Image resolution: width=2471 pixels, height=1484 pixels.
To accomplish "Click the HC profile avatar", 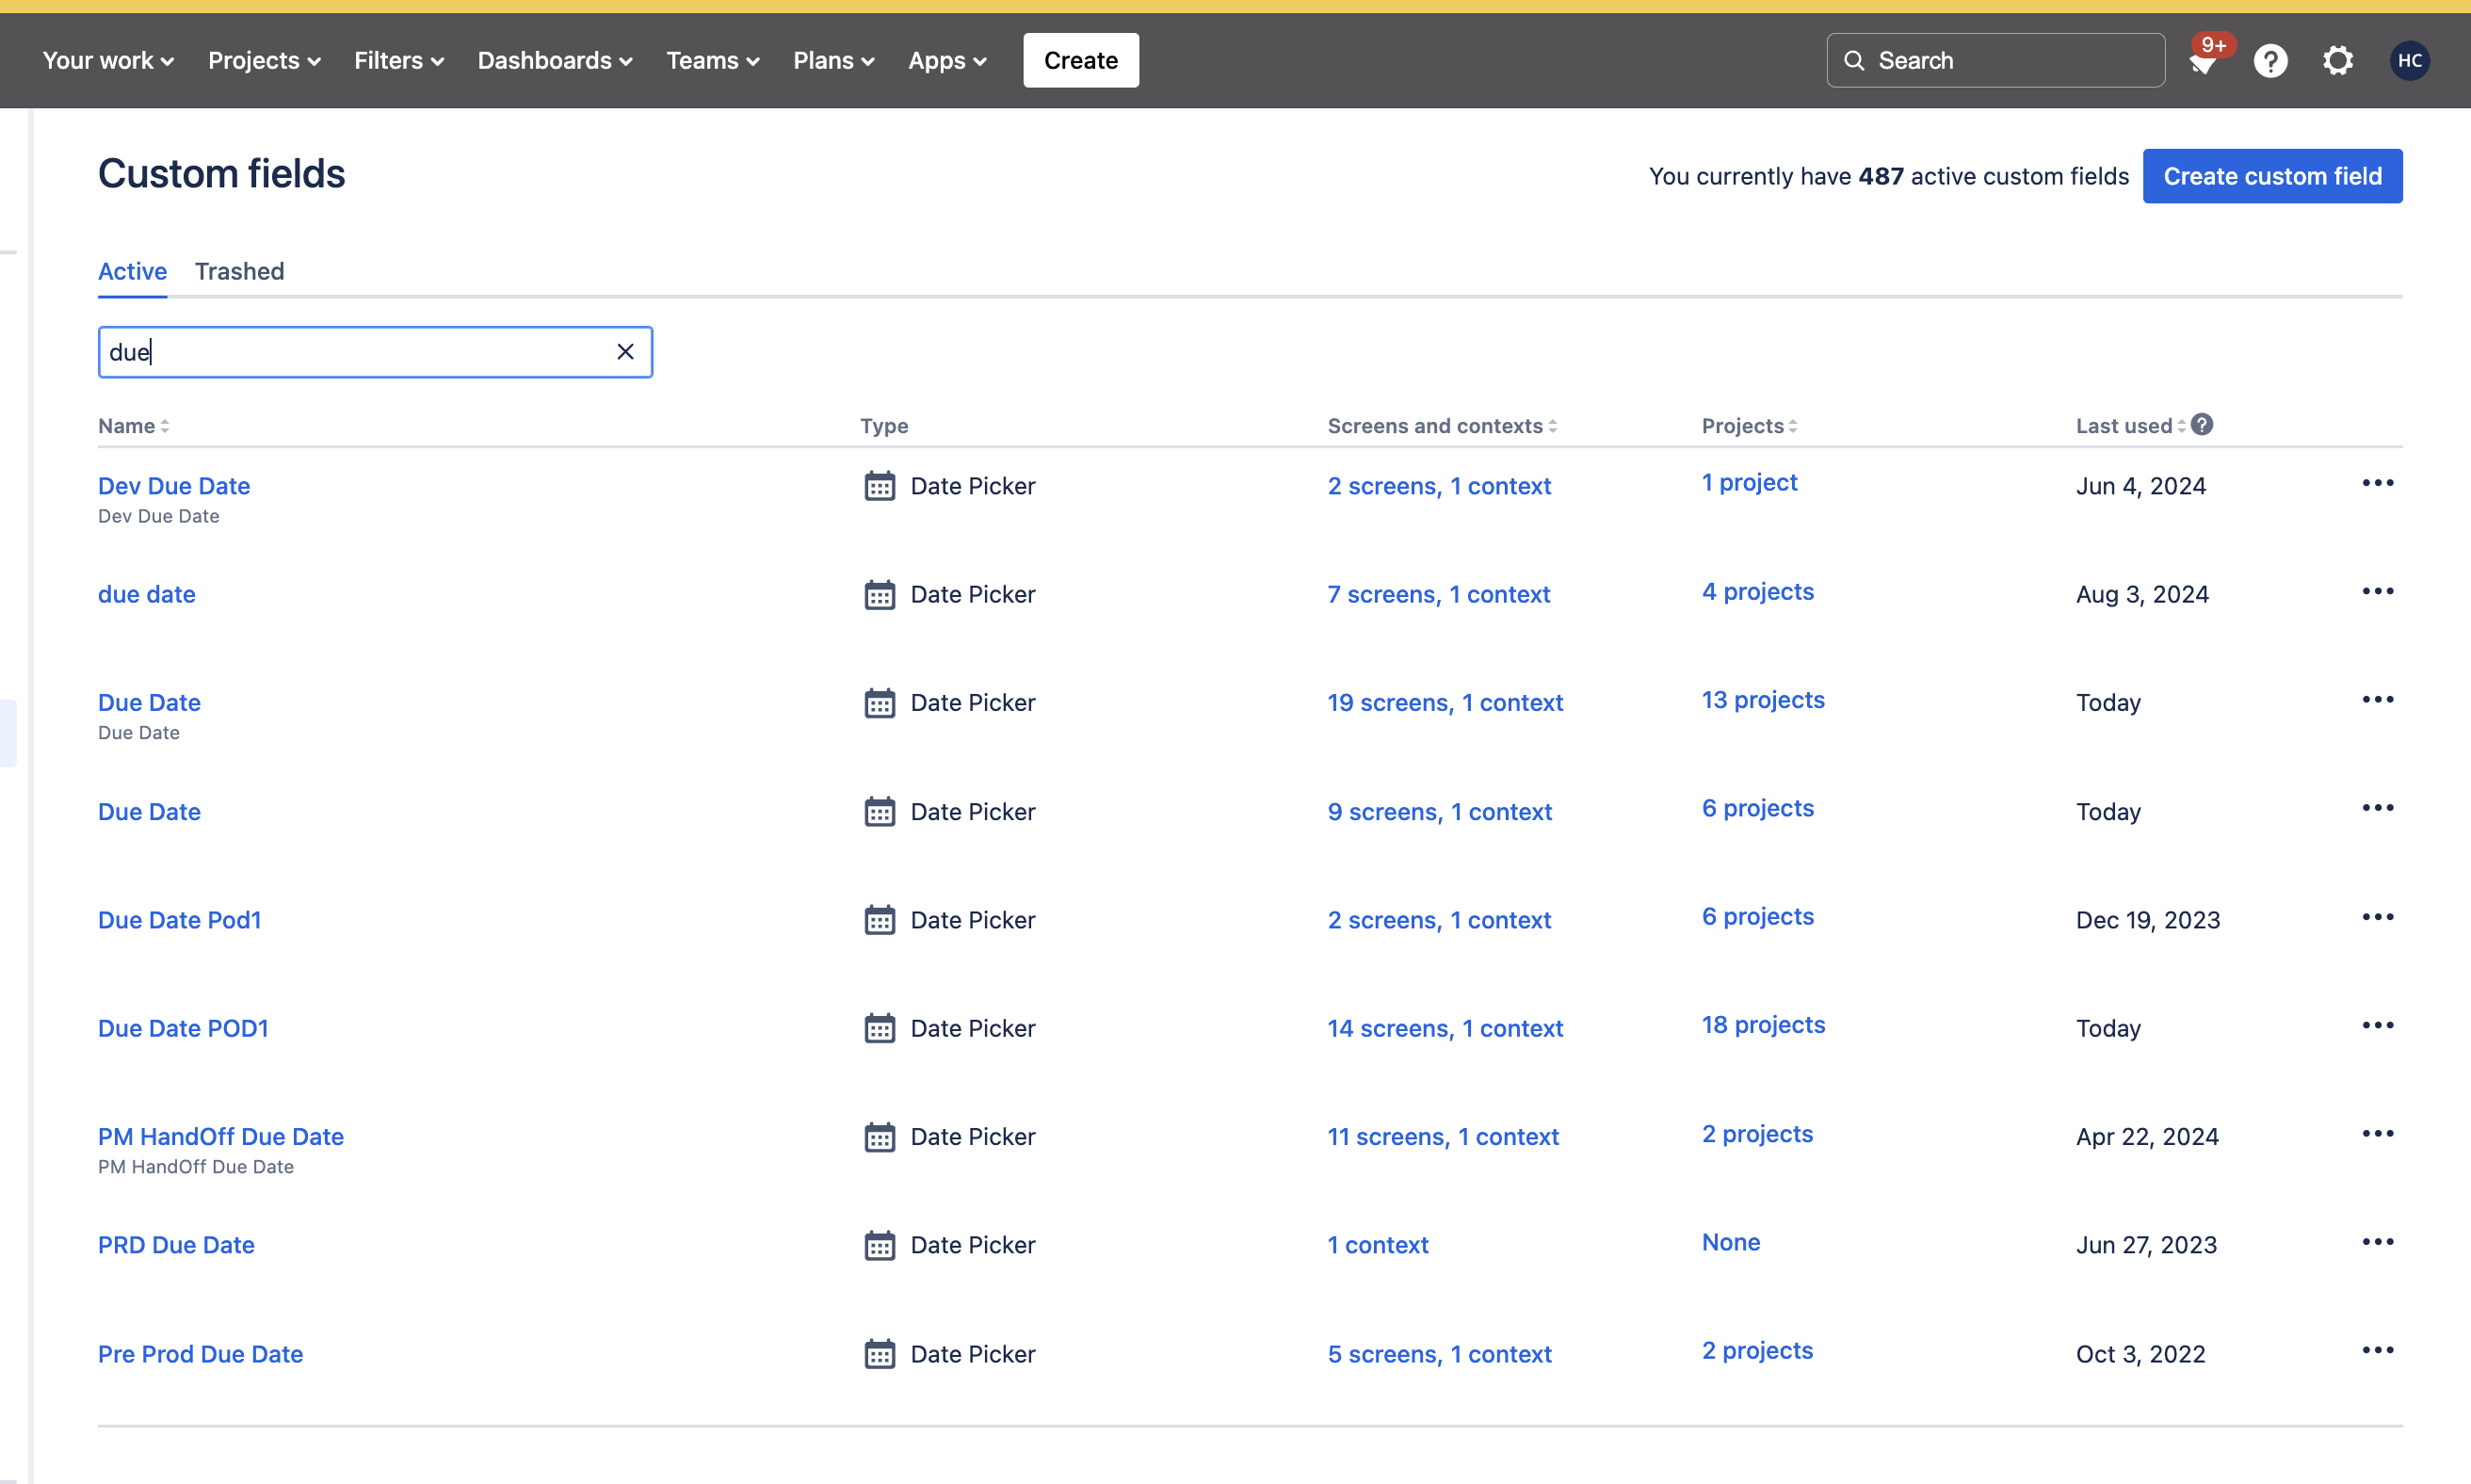I will pos(2409,60).
